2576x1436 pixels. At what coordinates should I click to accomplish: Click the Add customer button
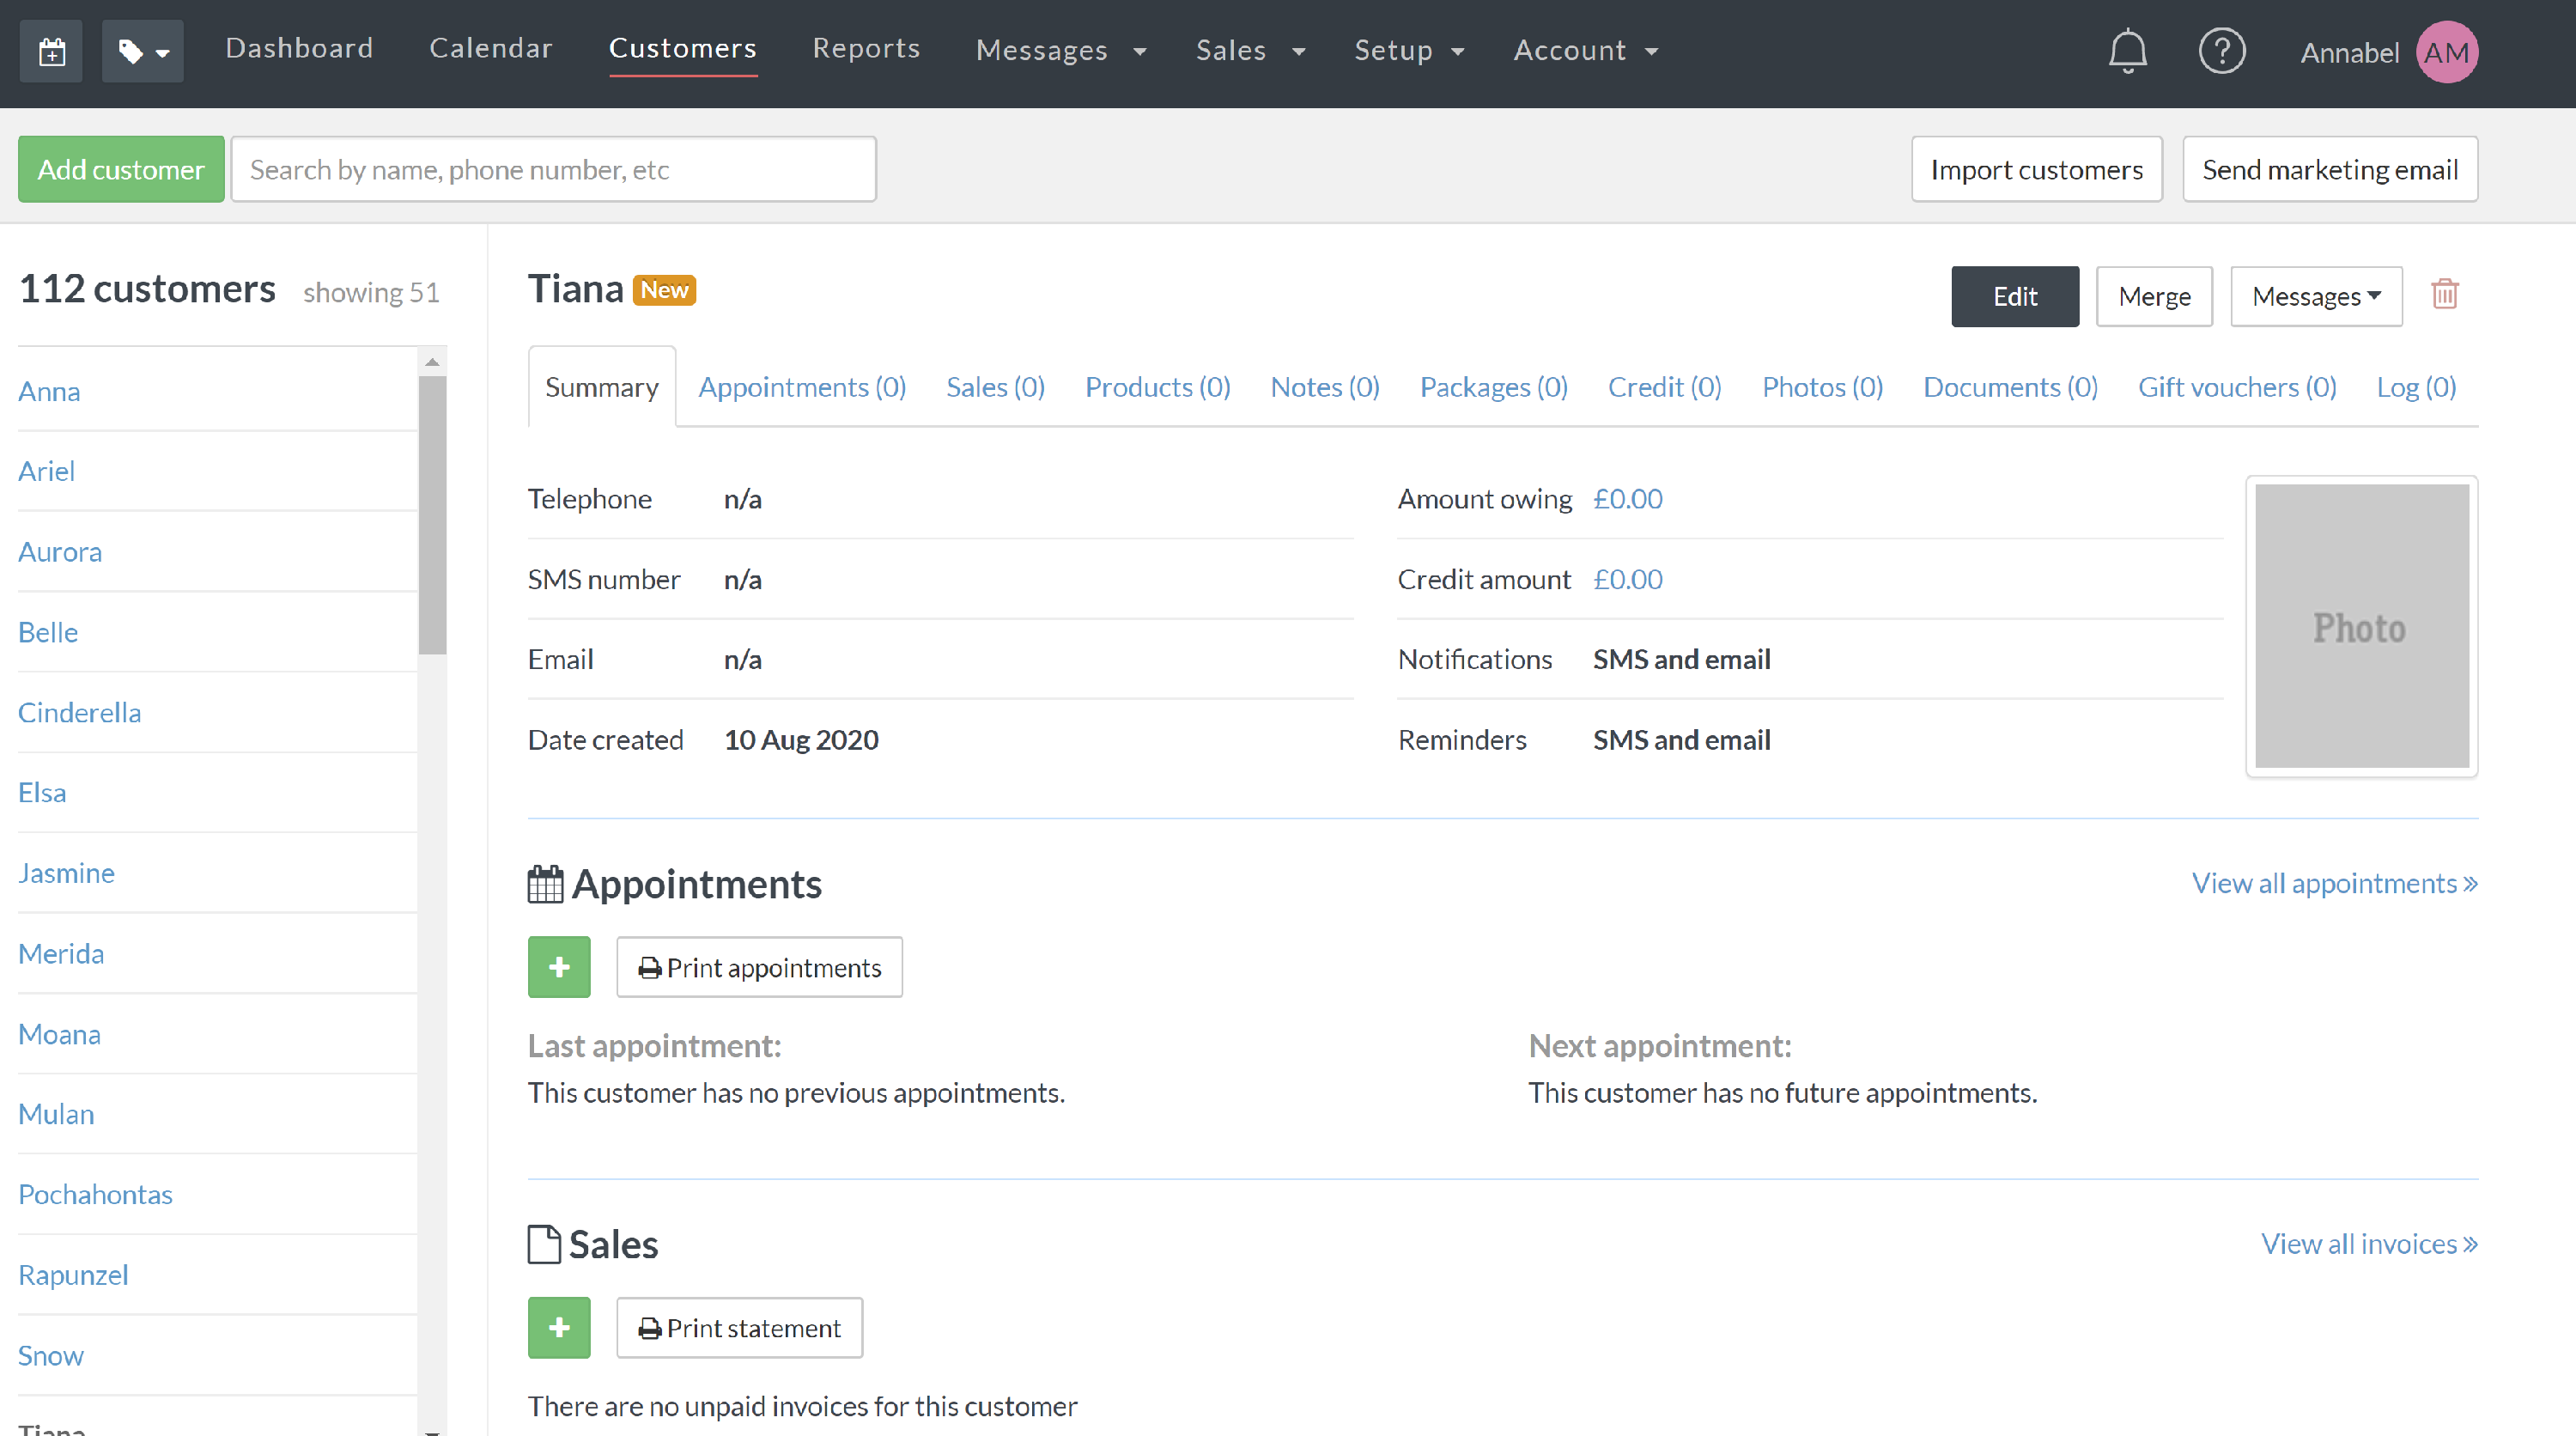point(120,169)
